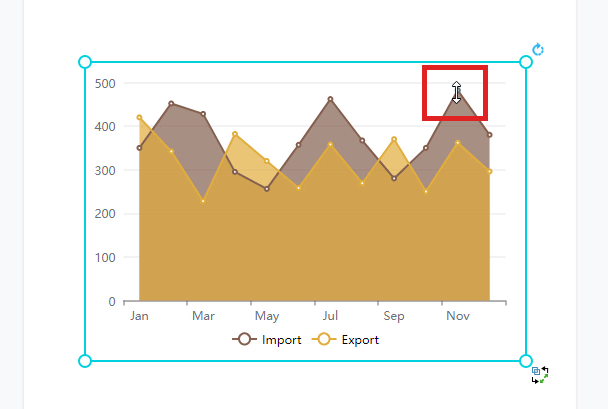Viewport: 608px width, 409px height.
Task: Select the Export data point for Jul
Action: (330, 144)
